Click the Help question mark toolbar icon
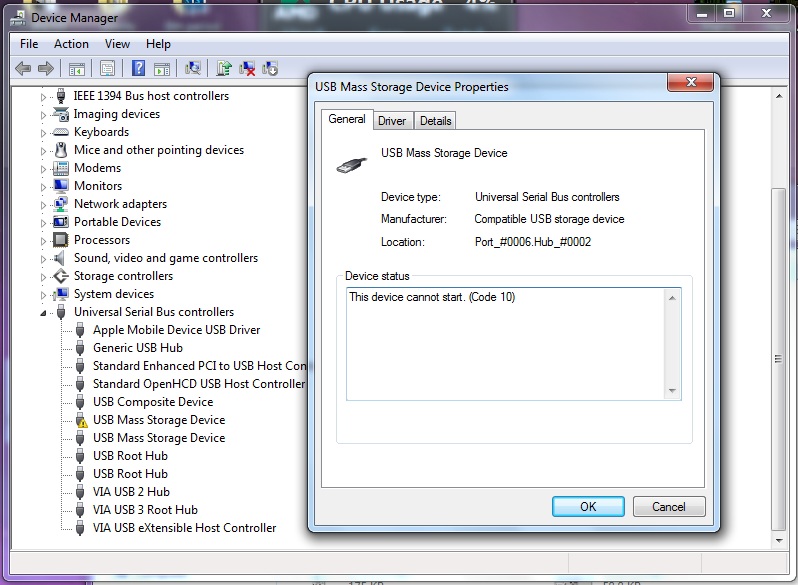 click(136, 68)
